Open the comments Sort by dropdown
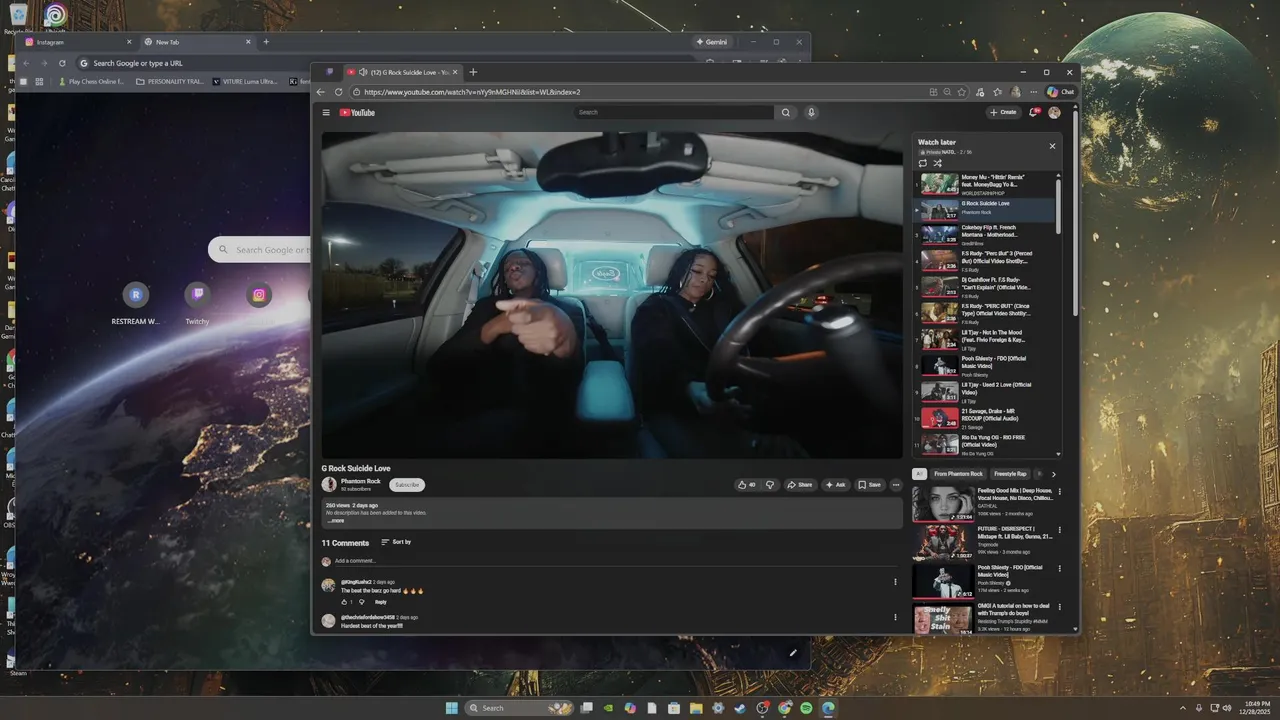 tap(396, 542)
